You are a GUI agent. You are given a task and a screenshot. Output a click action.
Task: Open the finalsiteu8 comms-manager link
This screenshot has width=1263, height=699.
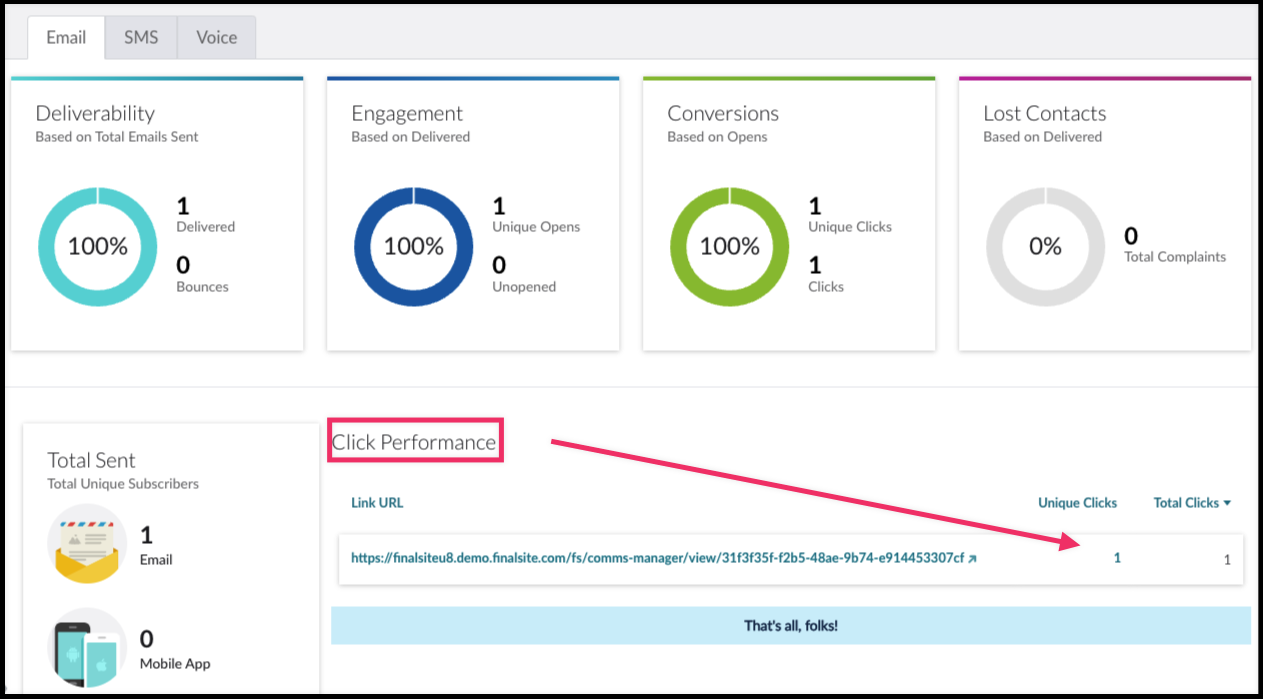tap(657, 559)
